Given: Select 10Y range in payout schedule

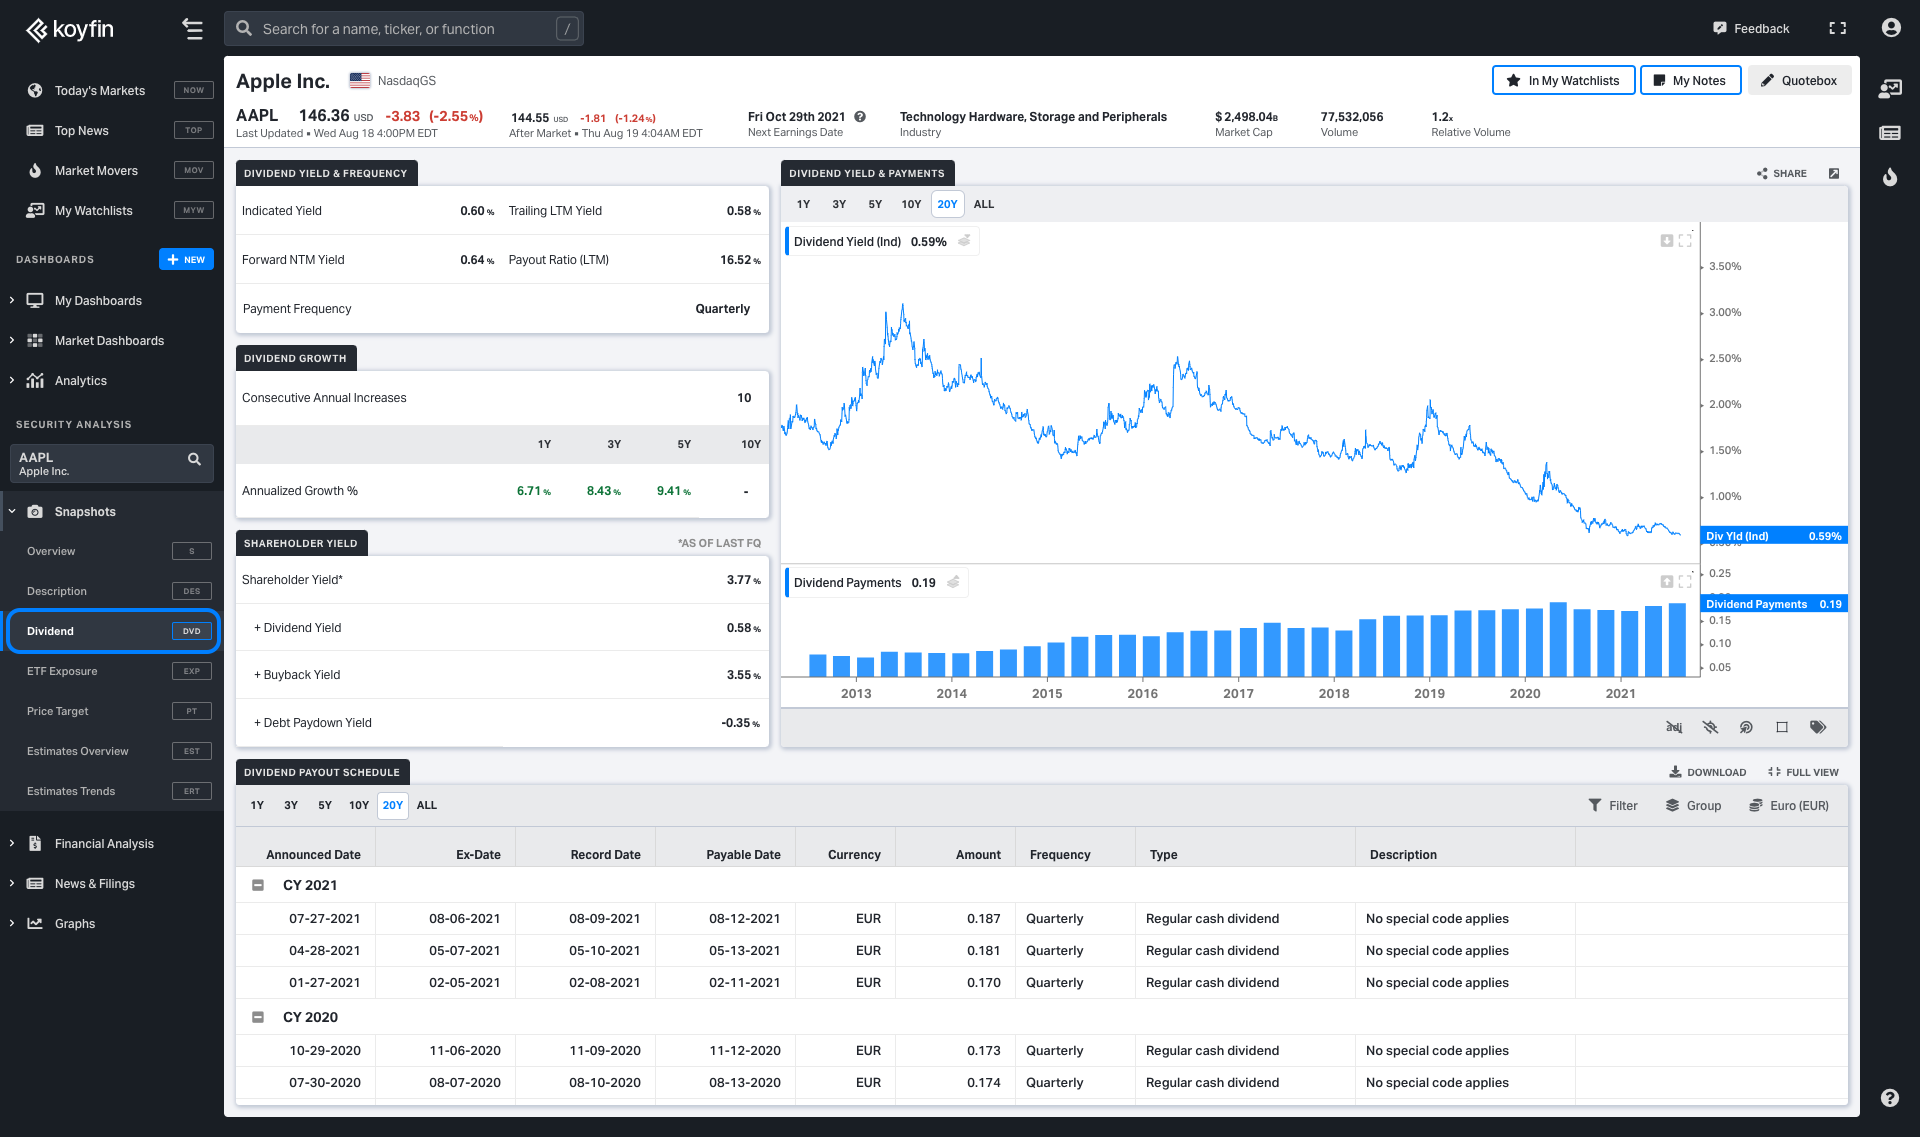Looking at the screenshot, I should [x=359, y=805].
